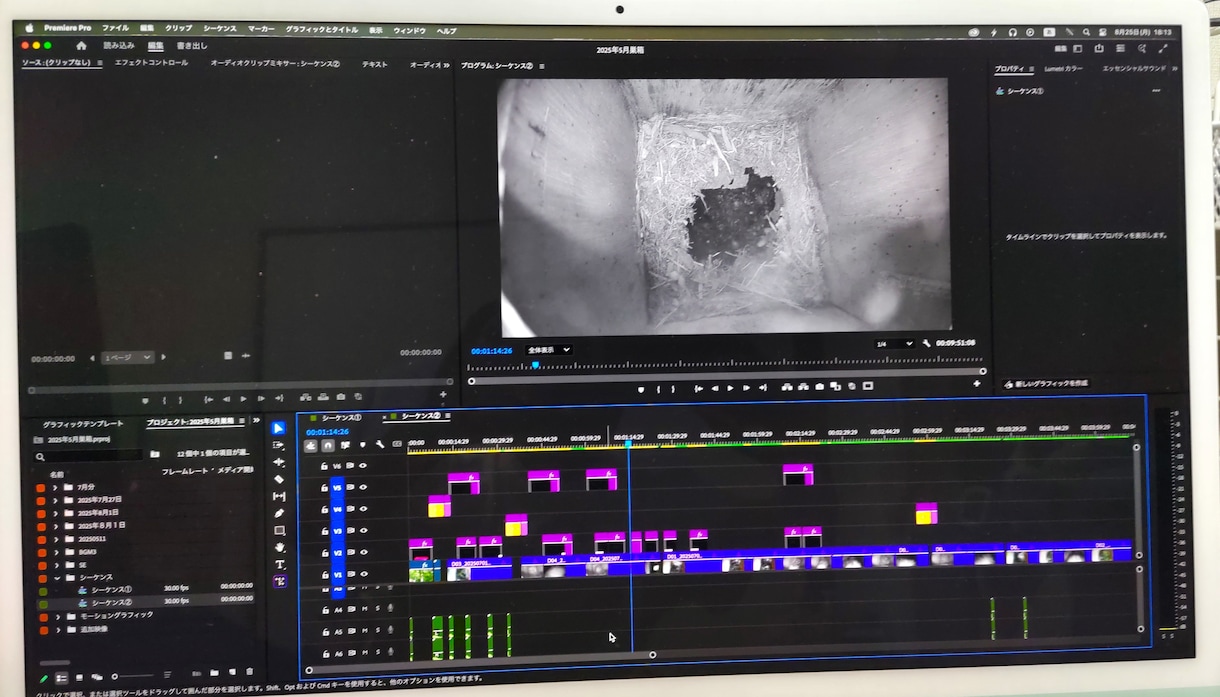Go to the Home screen icon
The width and height of the screenshot is (1220, 697).
coord(81,46)
